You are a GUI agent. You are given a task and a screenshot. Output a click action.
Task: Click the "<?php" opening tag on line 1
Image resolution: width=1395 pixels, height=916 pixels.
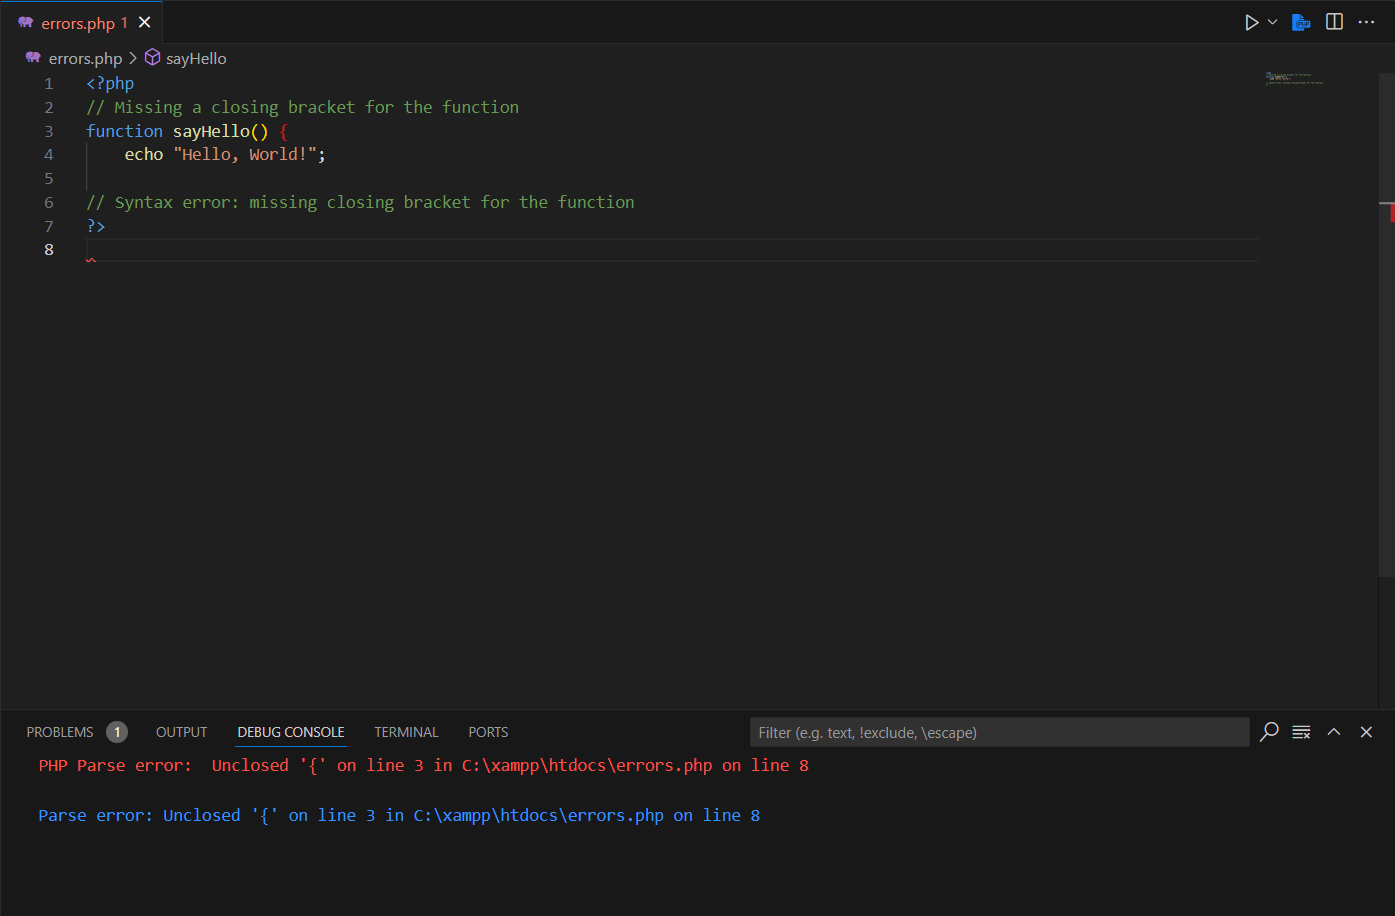coord(110,83)
